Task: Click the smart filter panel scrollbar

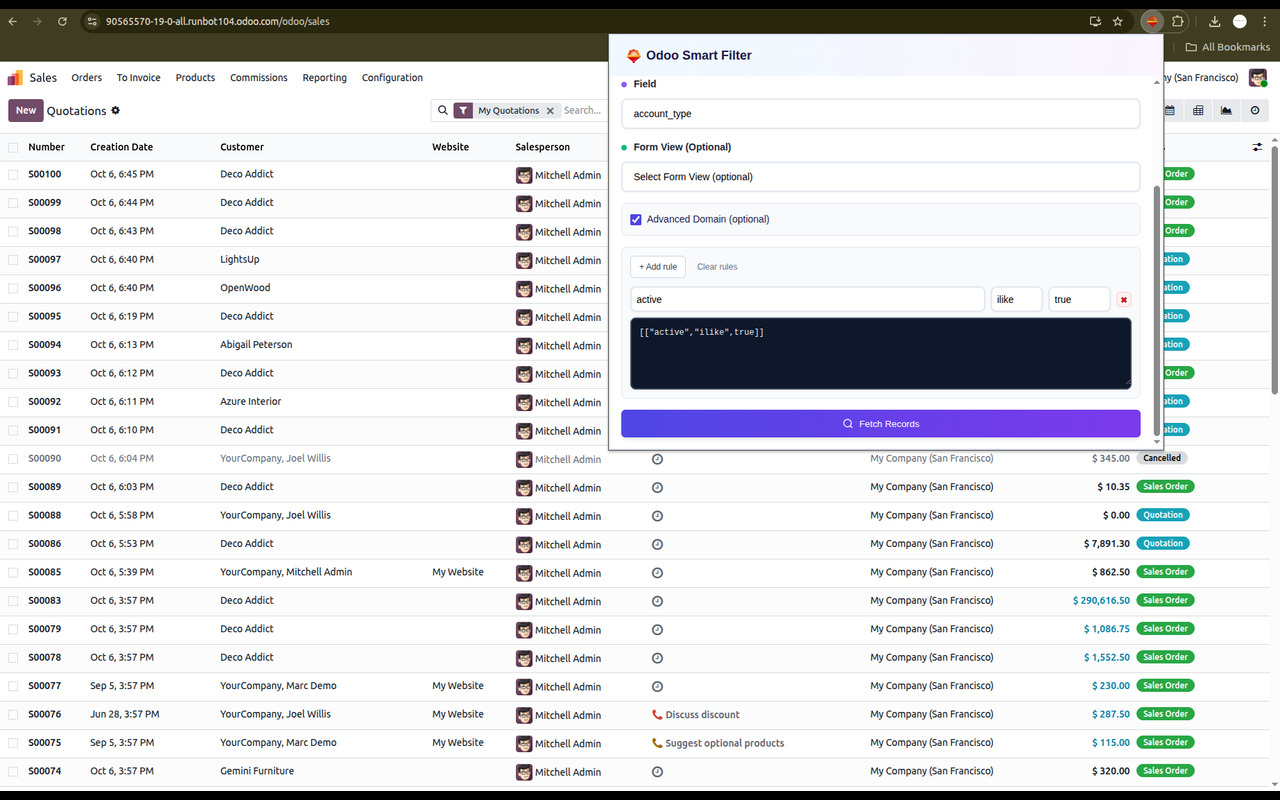Action: pos(1158,310)
